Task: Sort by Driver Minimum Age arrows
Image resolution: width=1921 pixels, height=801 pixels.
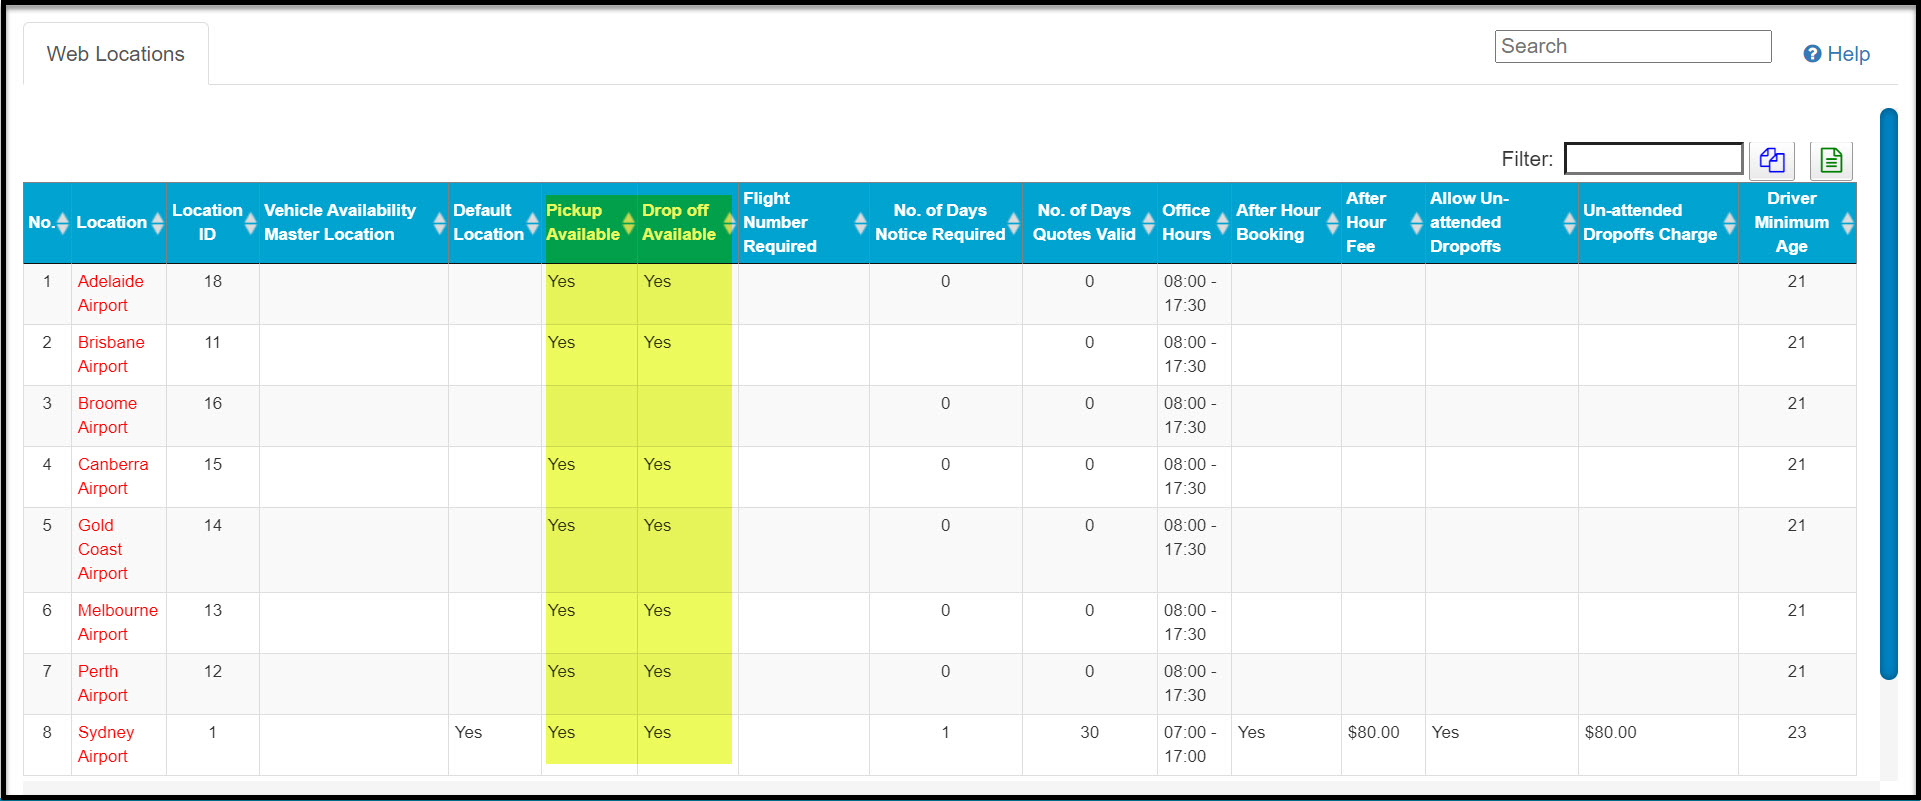Action: 1847,223
